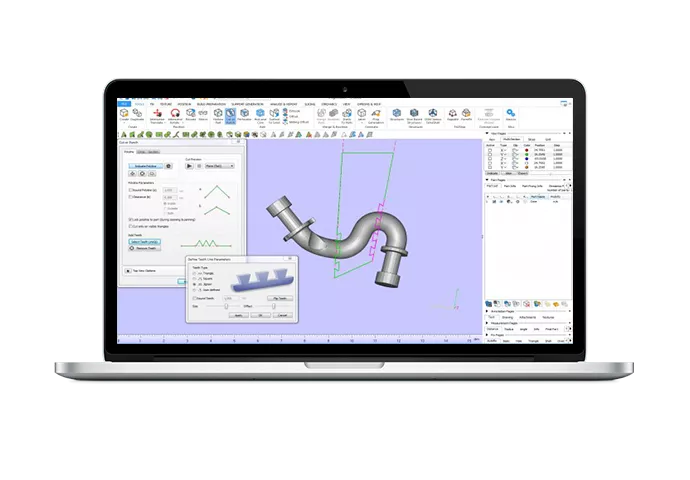Click Cancel in teeth parameters dialog
The width and height of the screenshot is (690, 480).
tap(283, 315)
